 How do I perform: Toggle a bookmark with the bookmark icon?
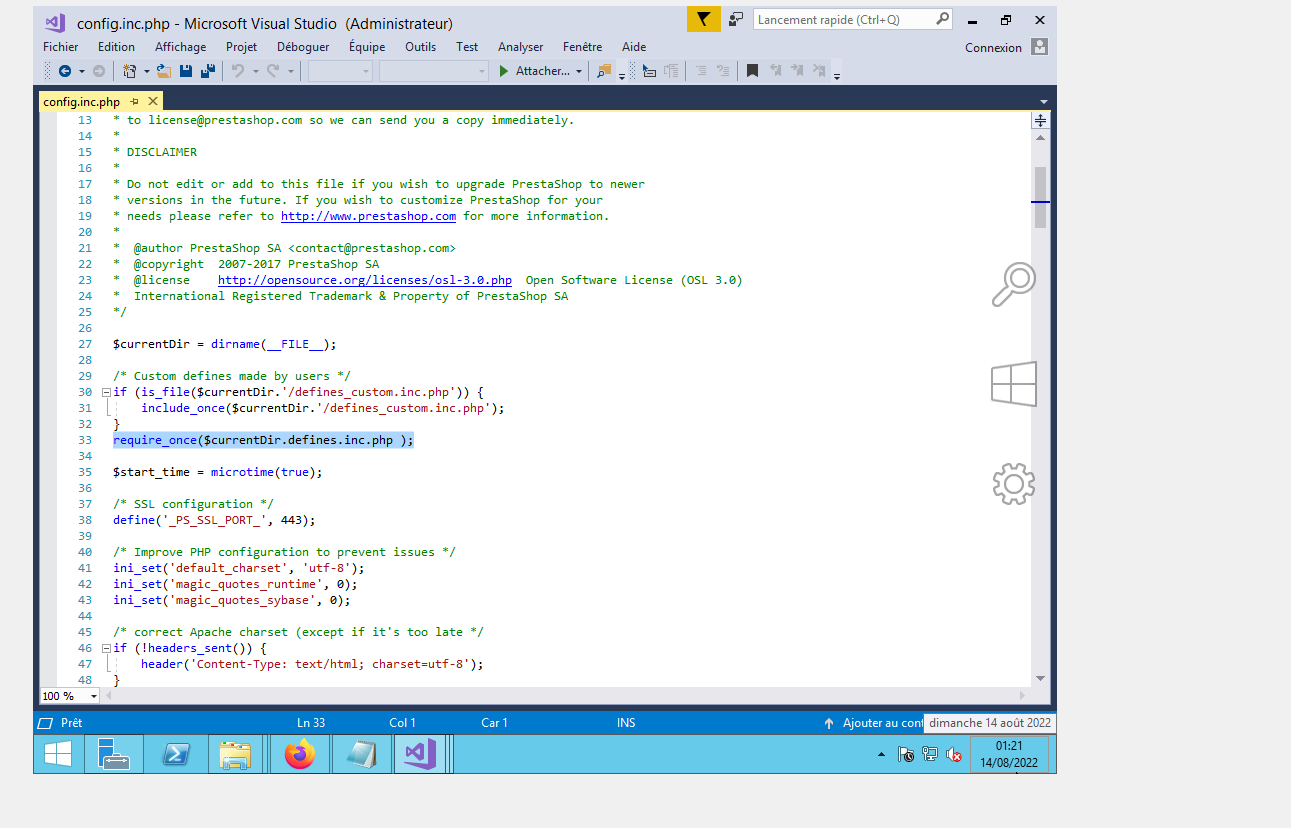[x=752, y=71]
